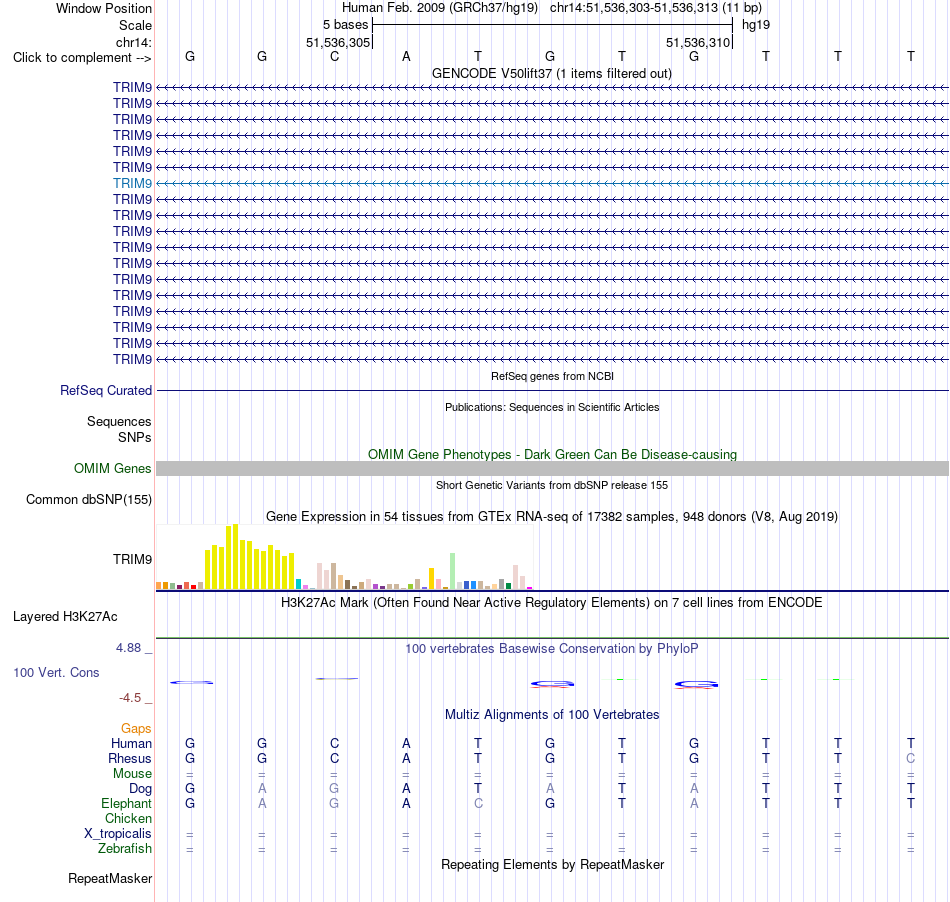
Task: Click the 'Human' species label
Action: [x=131, y=743]
